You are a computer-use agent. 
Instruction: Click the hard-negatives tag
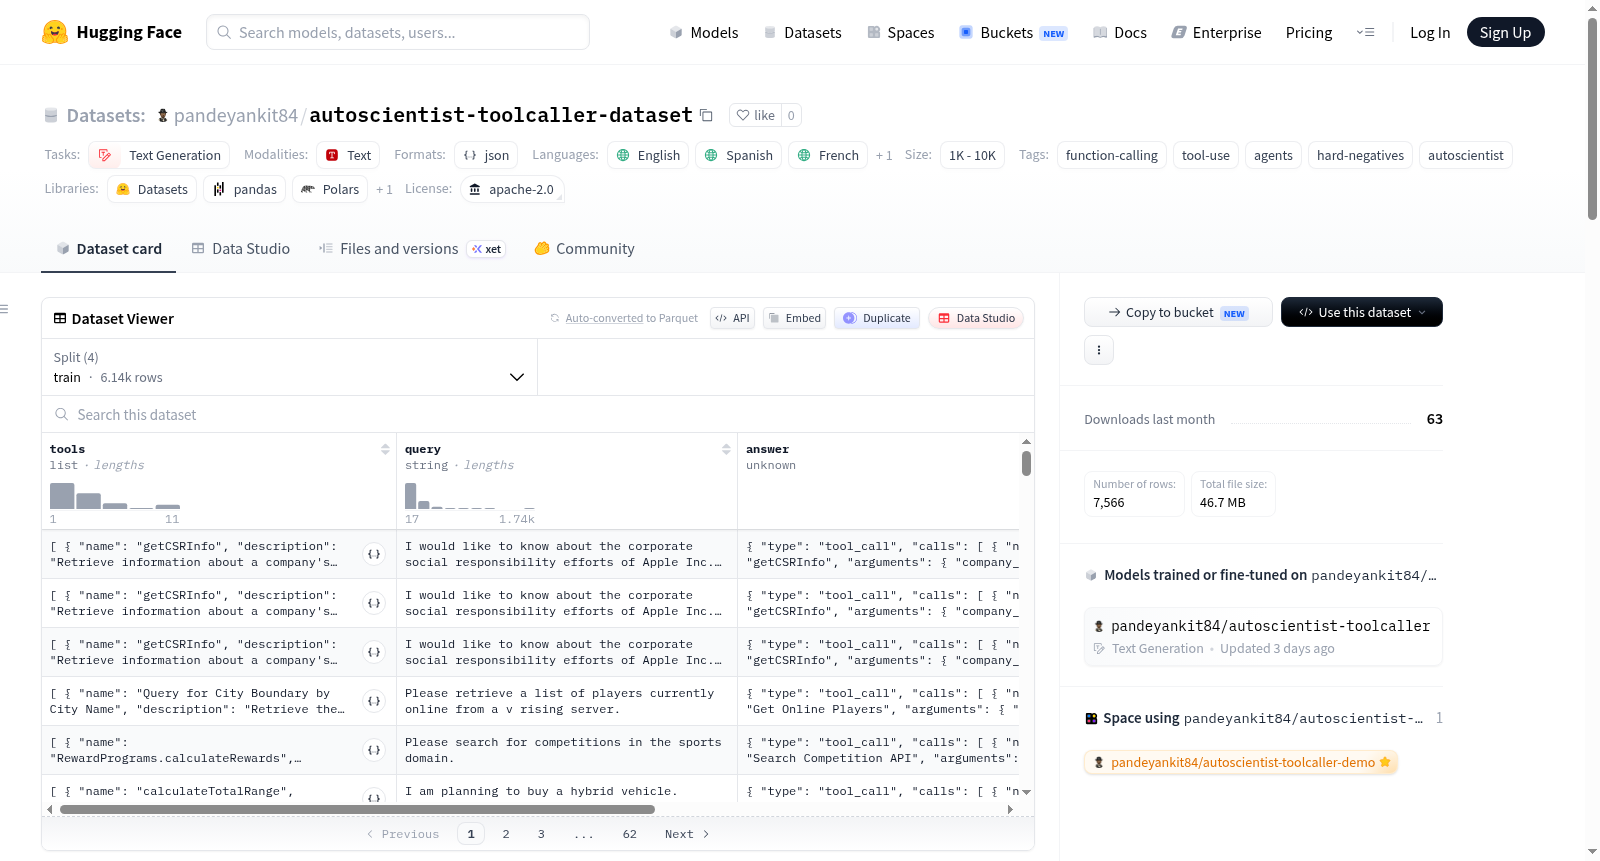(1360, 155)
